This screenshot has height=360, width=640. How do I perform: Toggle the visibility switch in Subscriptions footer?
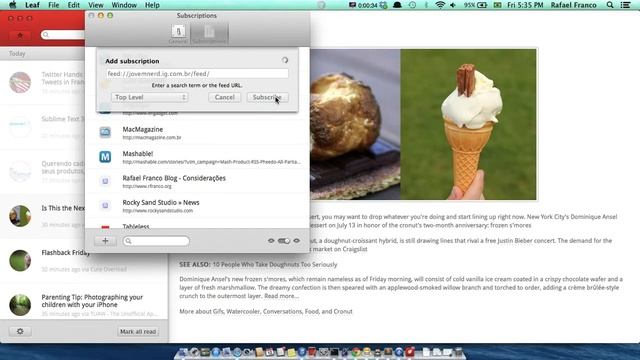pyautogui.click(x=284, y=241)
